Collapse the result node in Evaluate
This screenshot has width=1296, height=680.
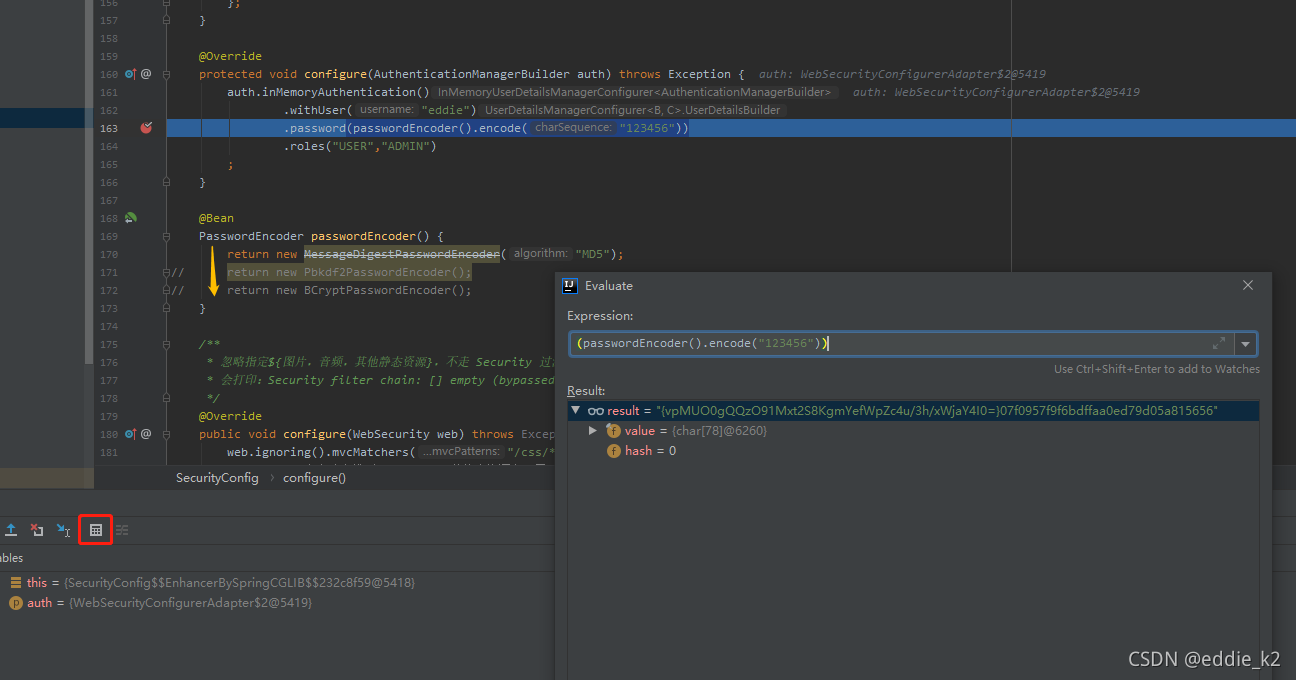tap(575, 411)
